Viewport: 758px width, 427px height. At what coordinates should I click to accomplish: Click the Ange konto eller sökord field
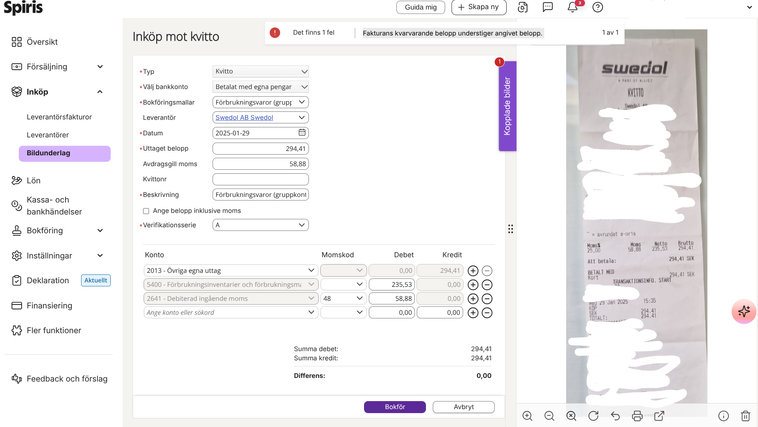(x=231, y=313)
